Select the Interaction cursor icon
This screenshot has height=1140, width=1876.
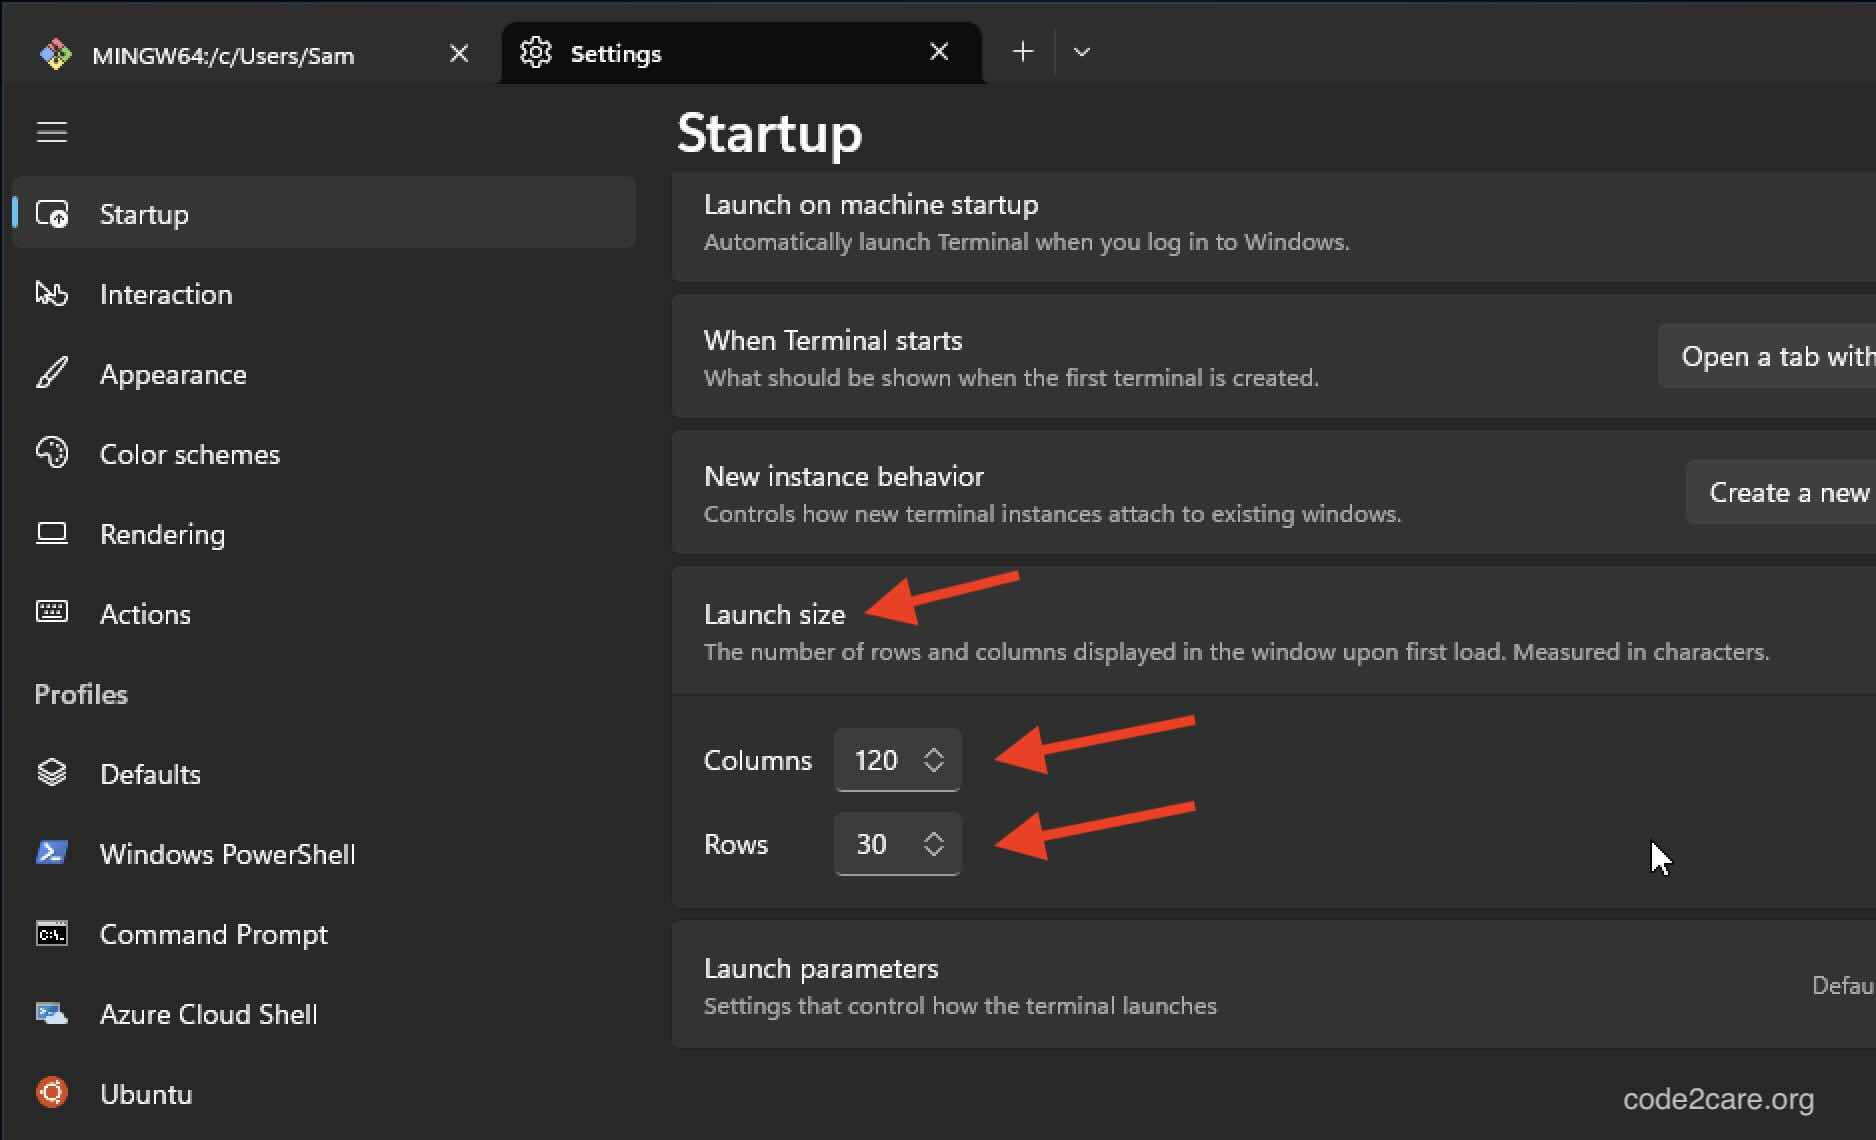[x=51, y=293]
